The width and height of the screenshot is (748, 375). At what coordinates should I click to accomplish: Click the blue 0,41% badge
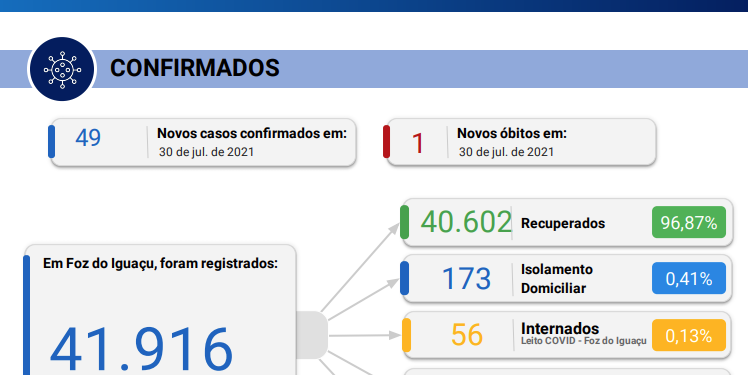[x=689, y=279]
